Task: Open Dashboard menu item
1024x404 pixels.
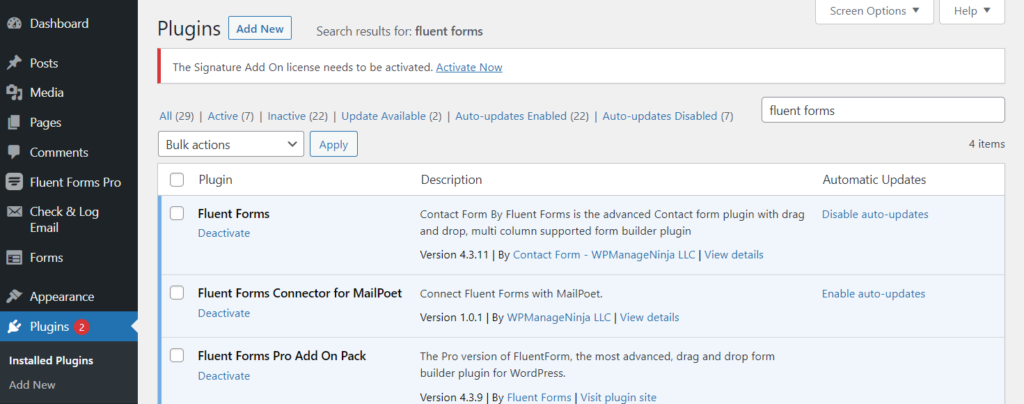Action: pyautogui.click(x=59, y=23)
